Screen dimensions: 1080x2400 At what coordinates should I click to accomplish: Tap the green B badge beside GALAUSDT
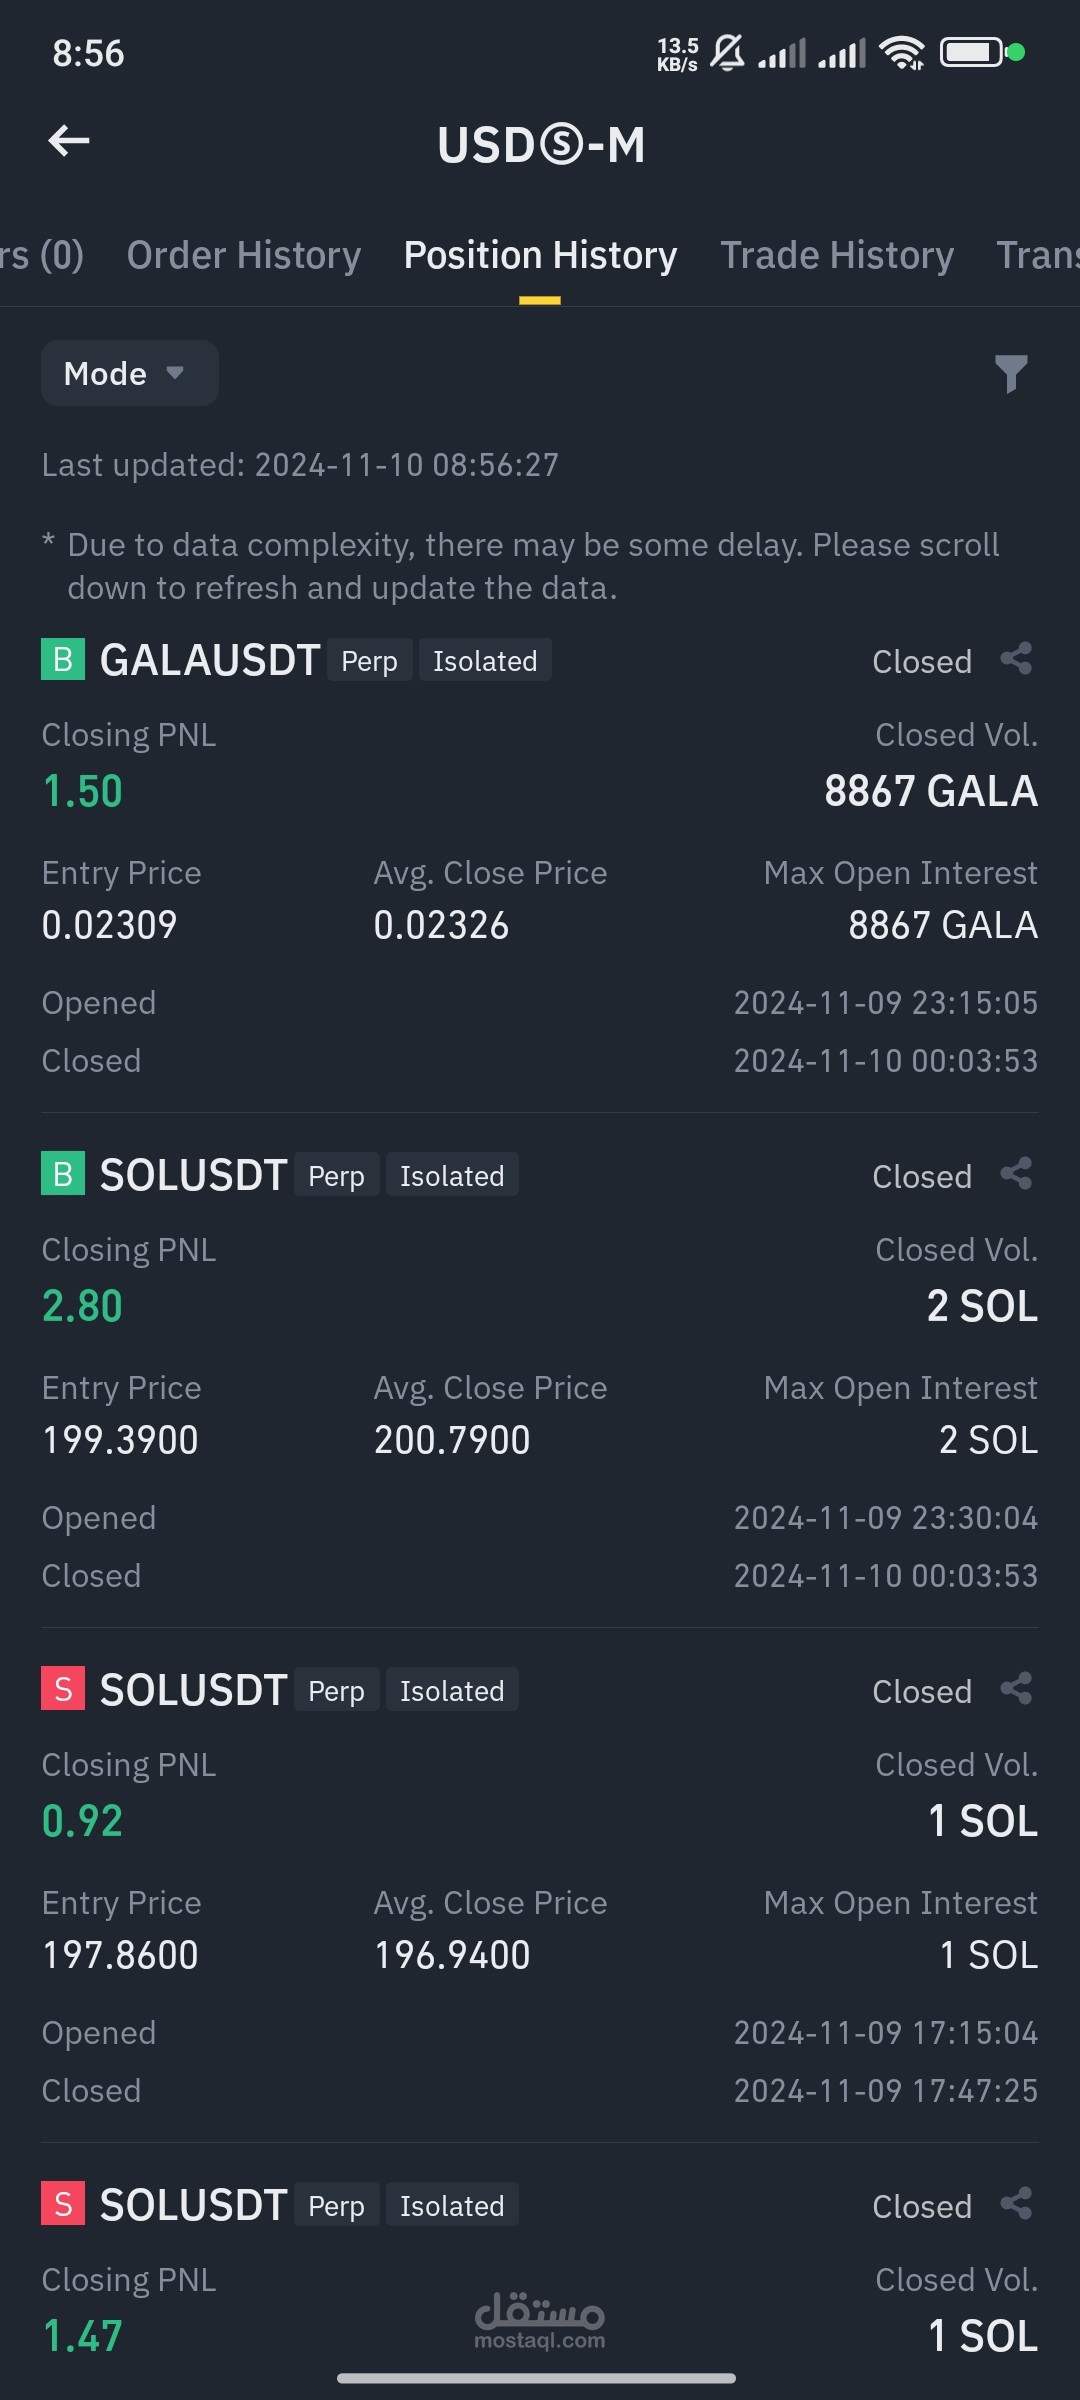(63, 660)
